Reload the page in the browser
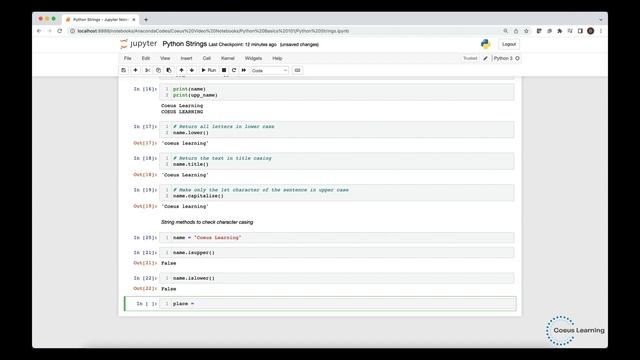The image size is (640, 360). pyautogui.click(x=60, y=31)
